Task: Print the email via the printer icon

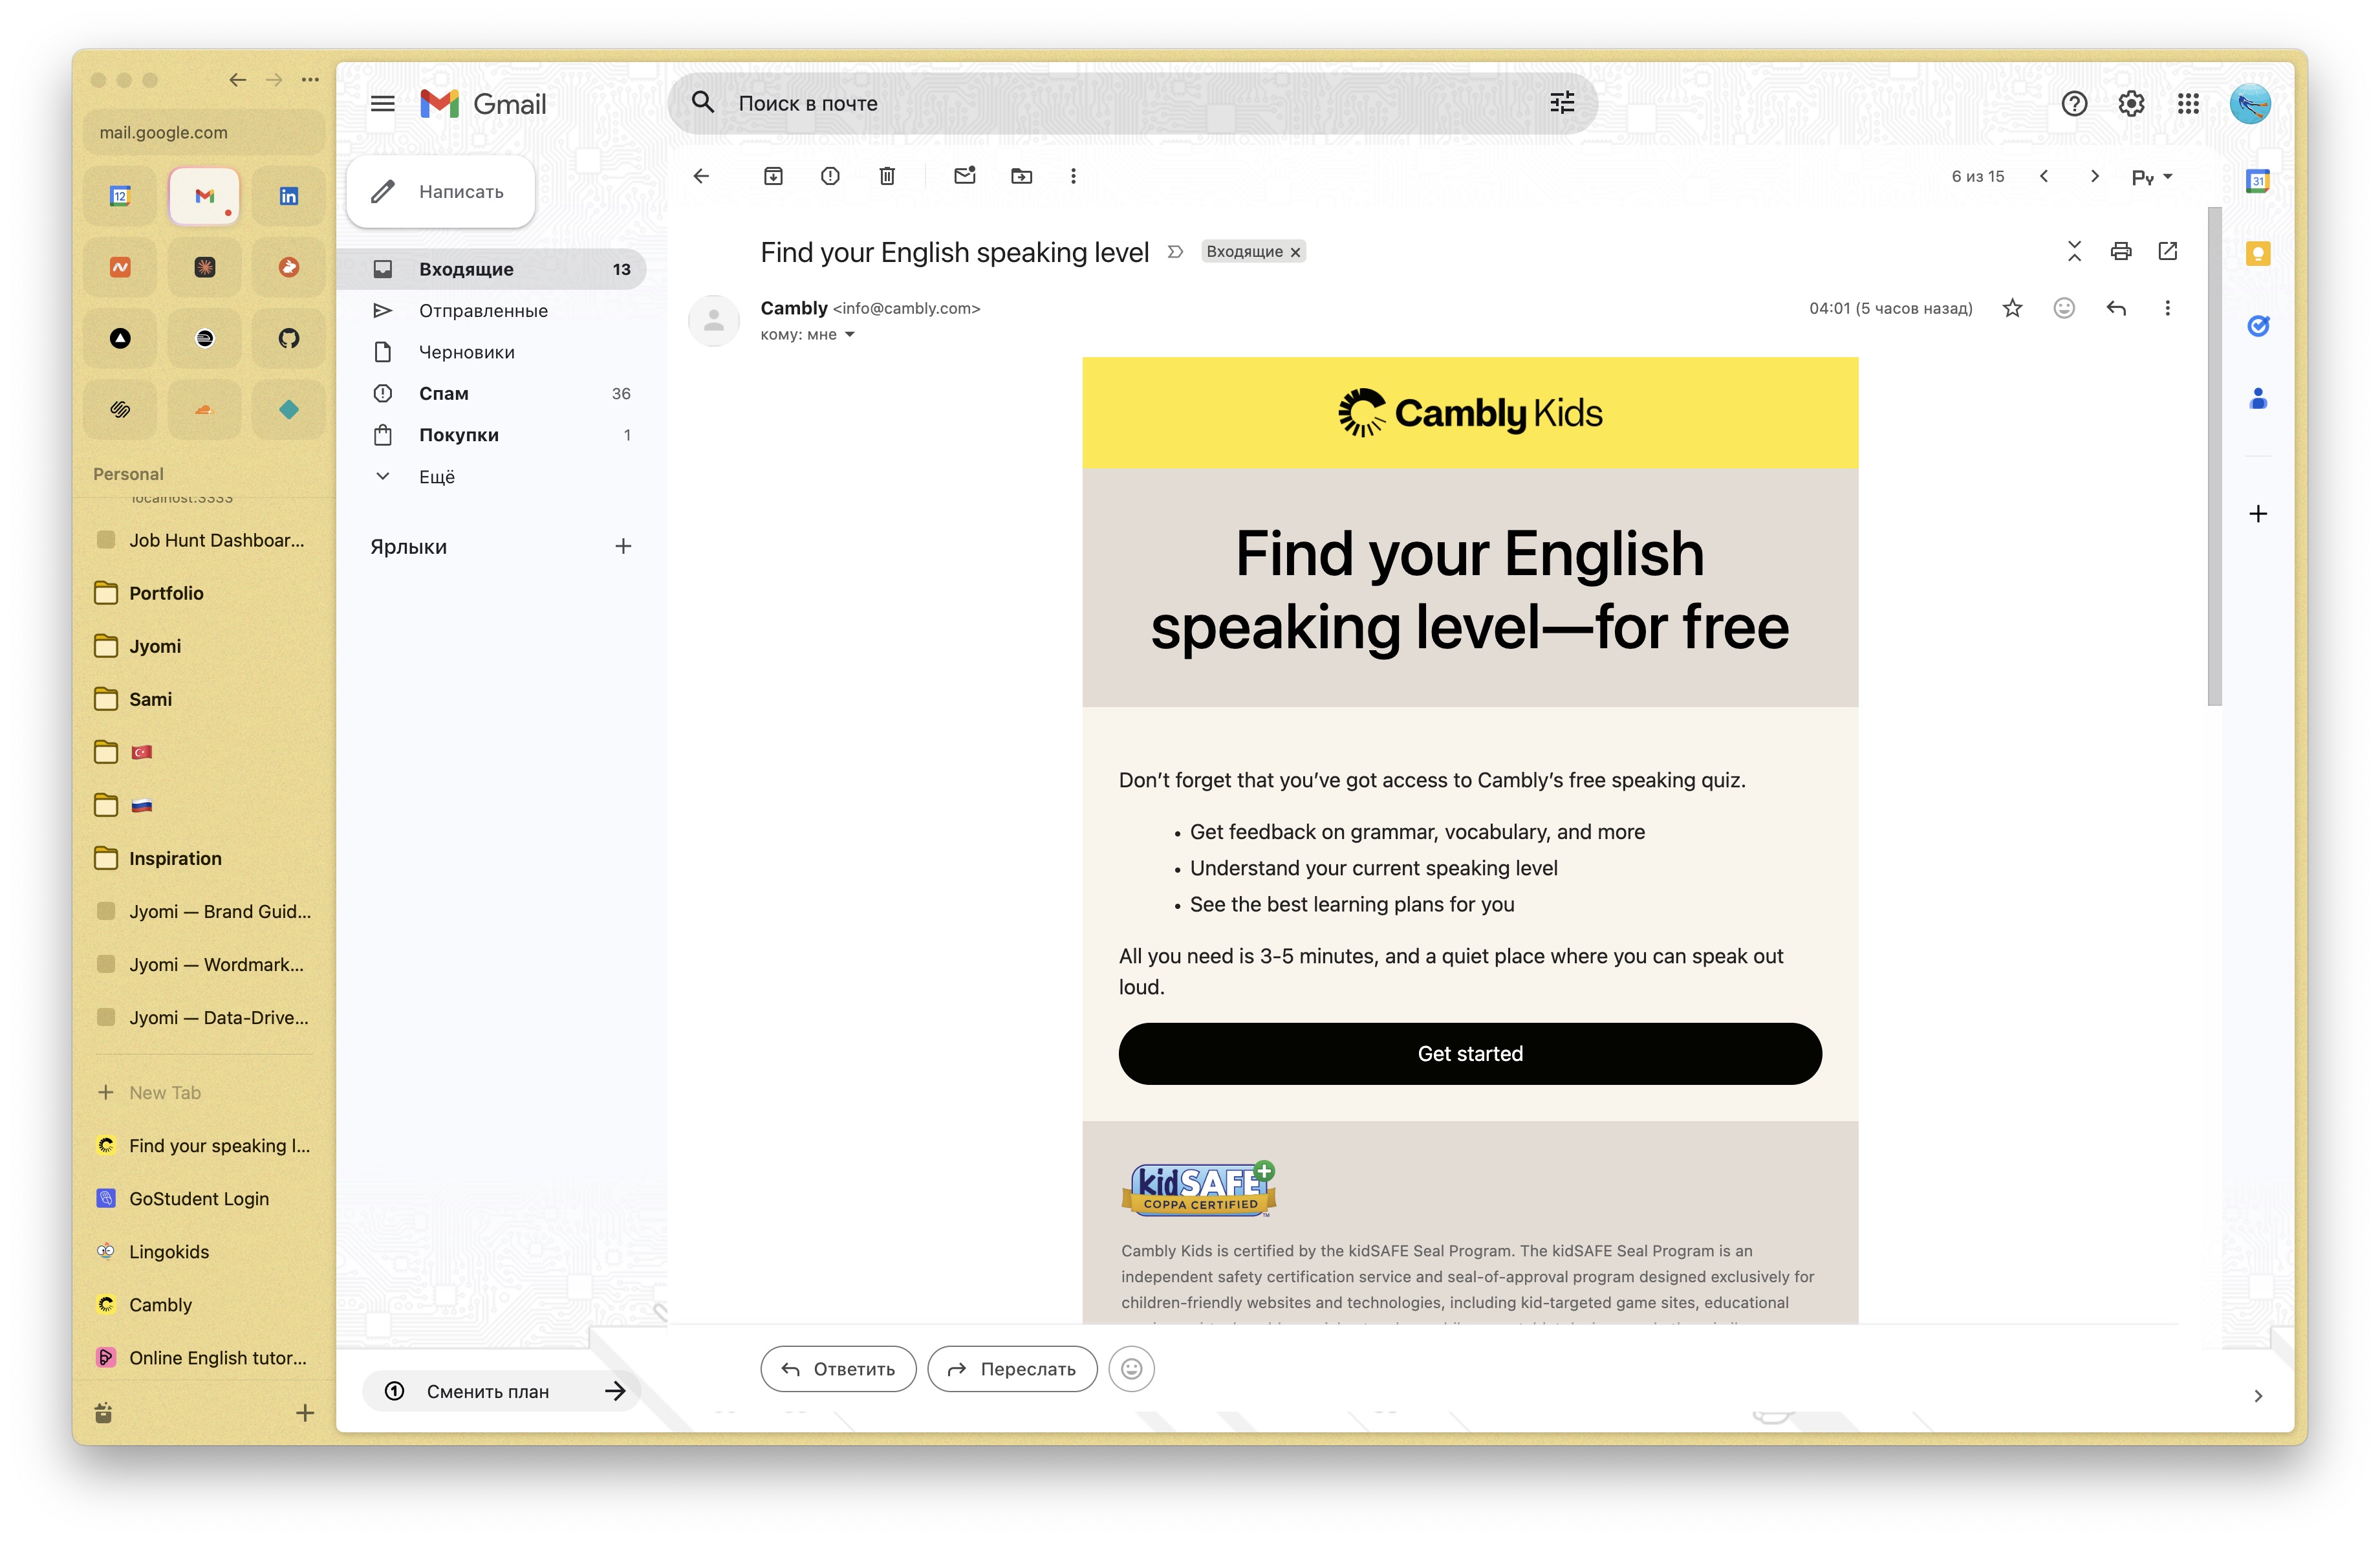Action: coord(2121,251)
